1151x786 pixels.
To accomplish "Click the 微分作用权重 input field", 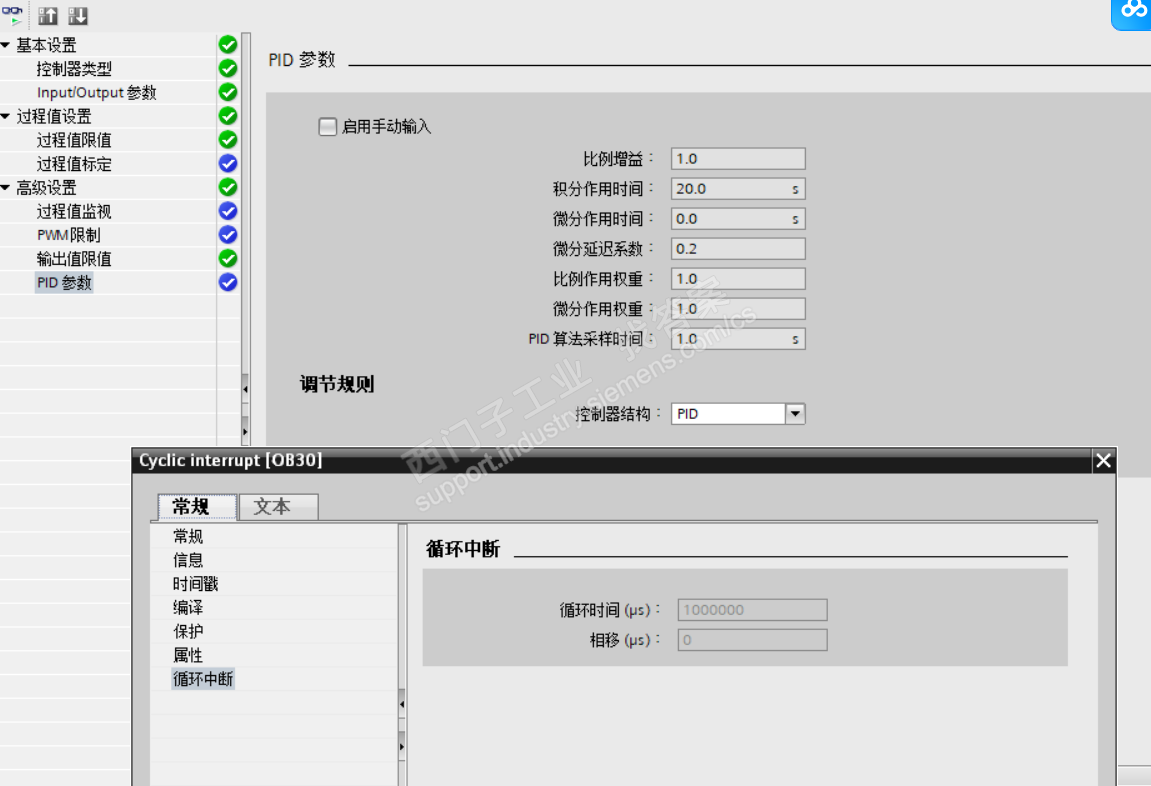I will pos(738,309).
